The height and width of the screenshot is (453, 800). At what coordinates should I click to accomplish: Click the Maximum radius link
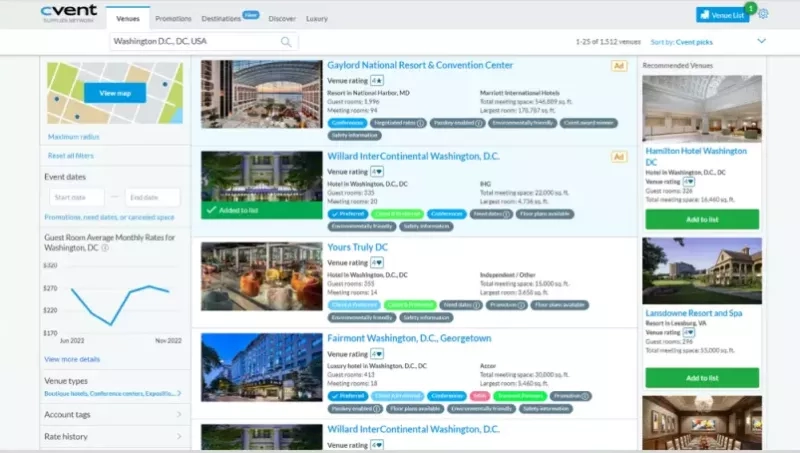coord(73,137)
